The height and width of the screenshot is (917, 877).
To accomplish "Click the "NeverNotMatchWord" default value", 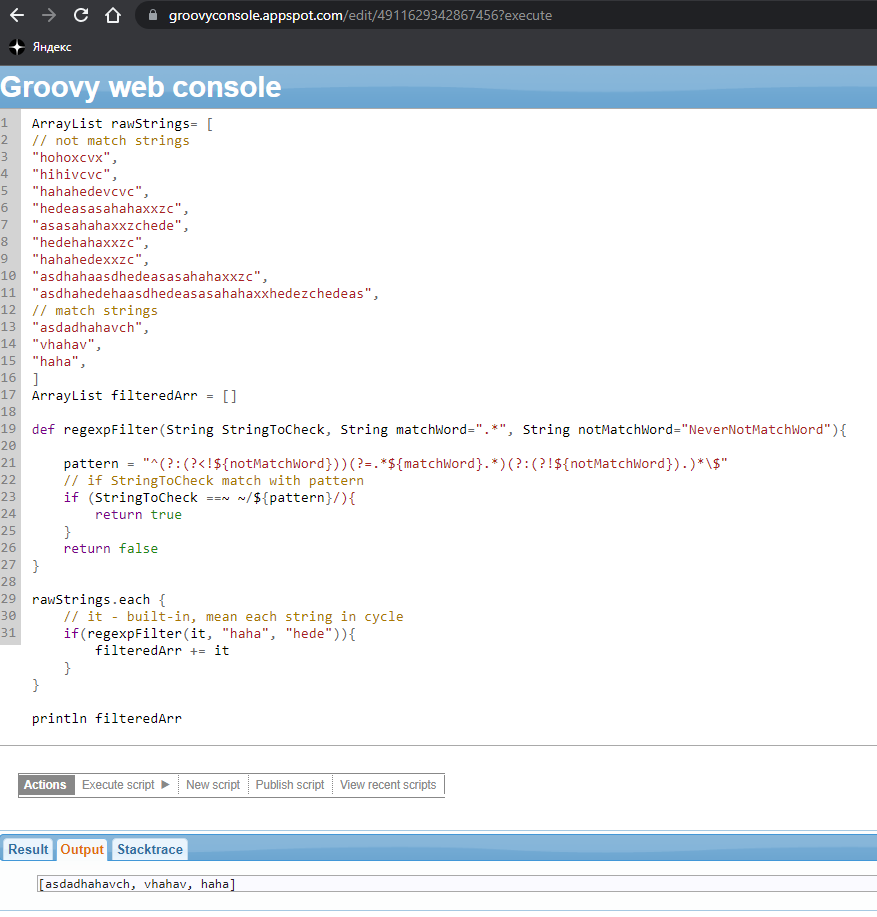I will point(757,430).
